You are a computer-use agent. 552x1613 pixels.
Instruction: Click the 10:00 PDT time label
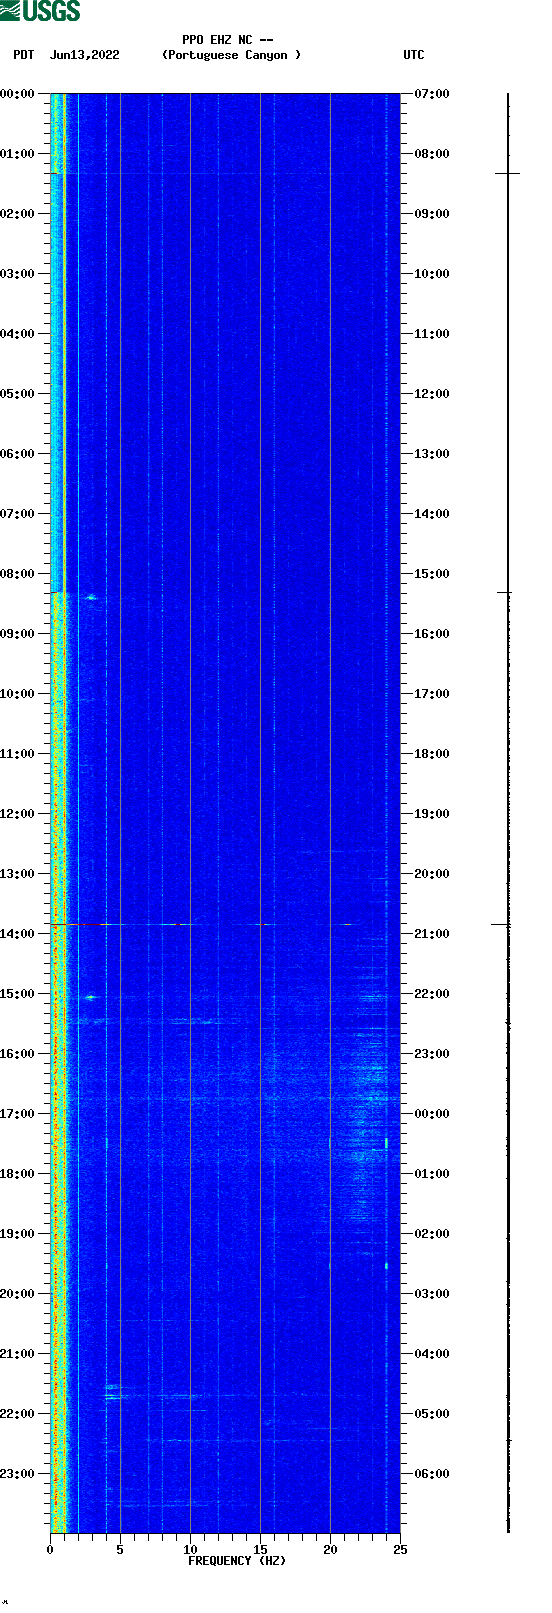(17, 694)
